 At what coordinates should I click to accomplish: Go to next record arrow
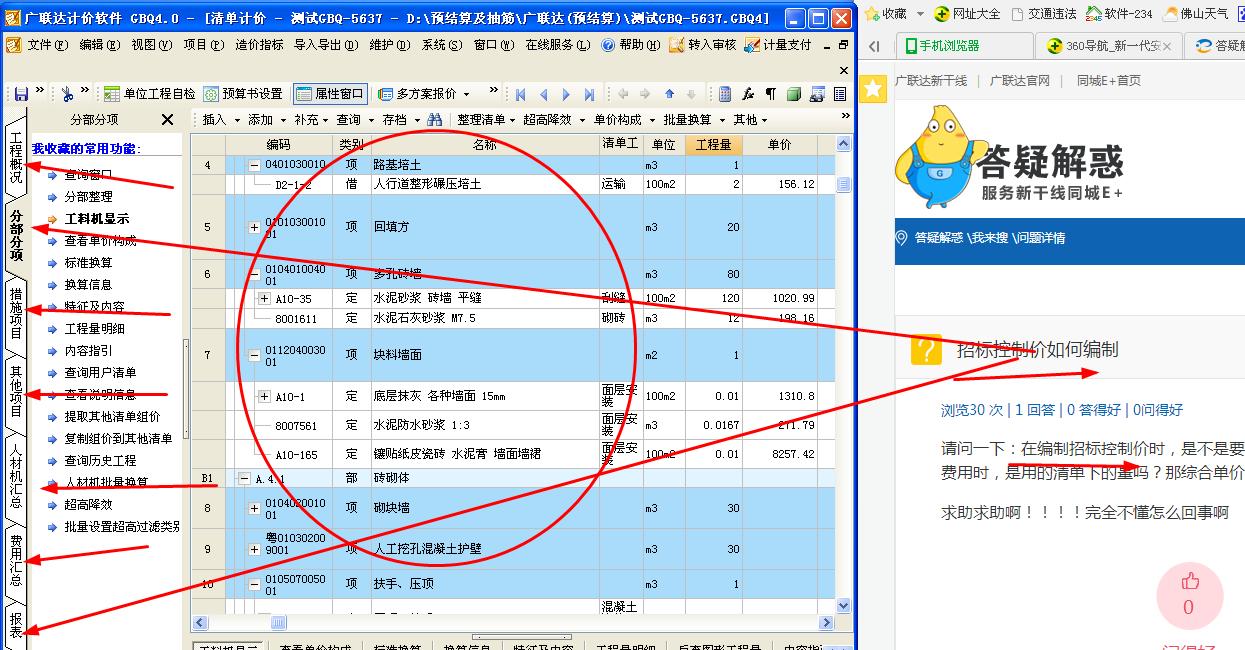pos(566,94)
